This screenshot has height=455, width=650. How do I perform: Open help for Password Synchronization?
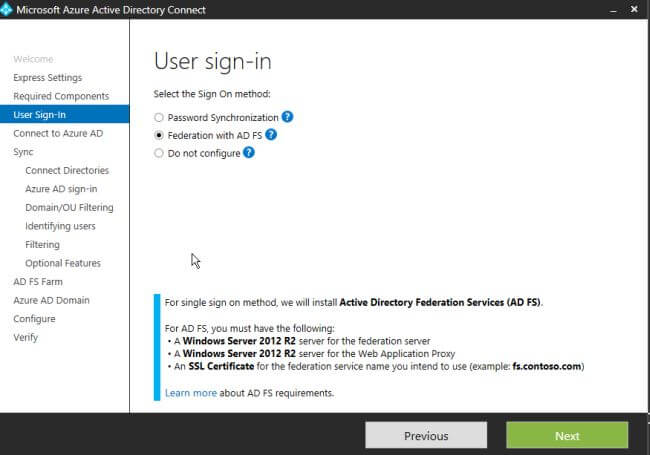coord(287,117)
